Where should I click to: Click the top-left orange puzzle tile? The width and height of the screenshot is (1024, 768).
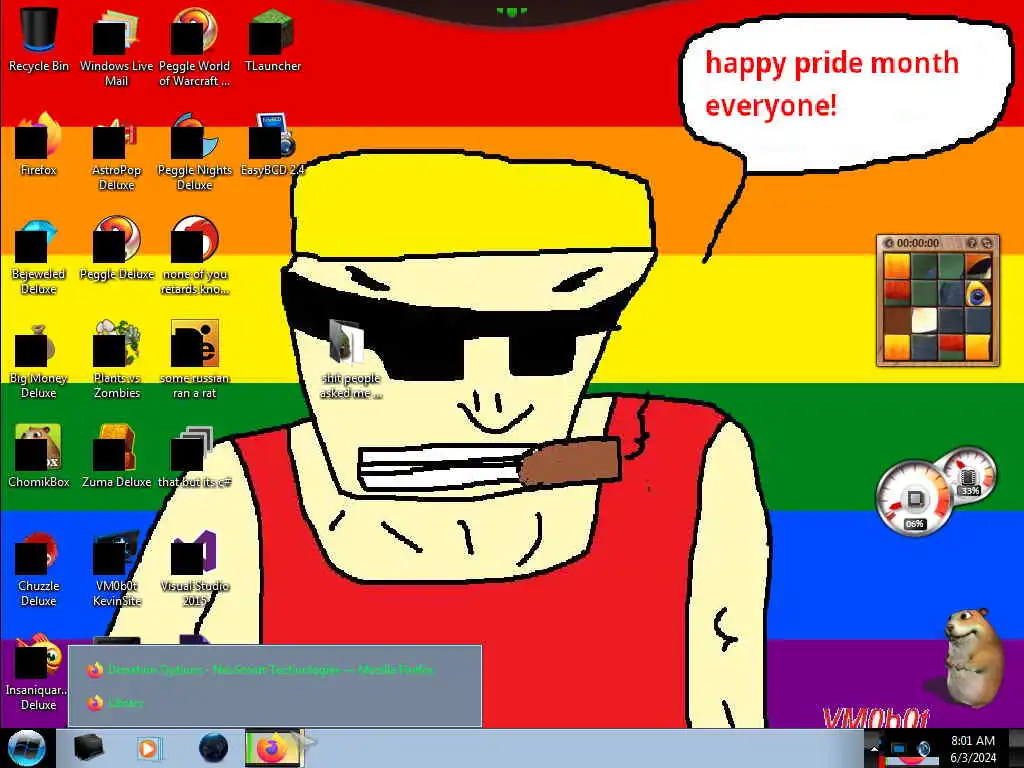click(x=897, y=266)
